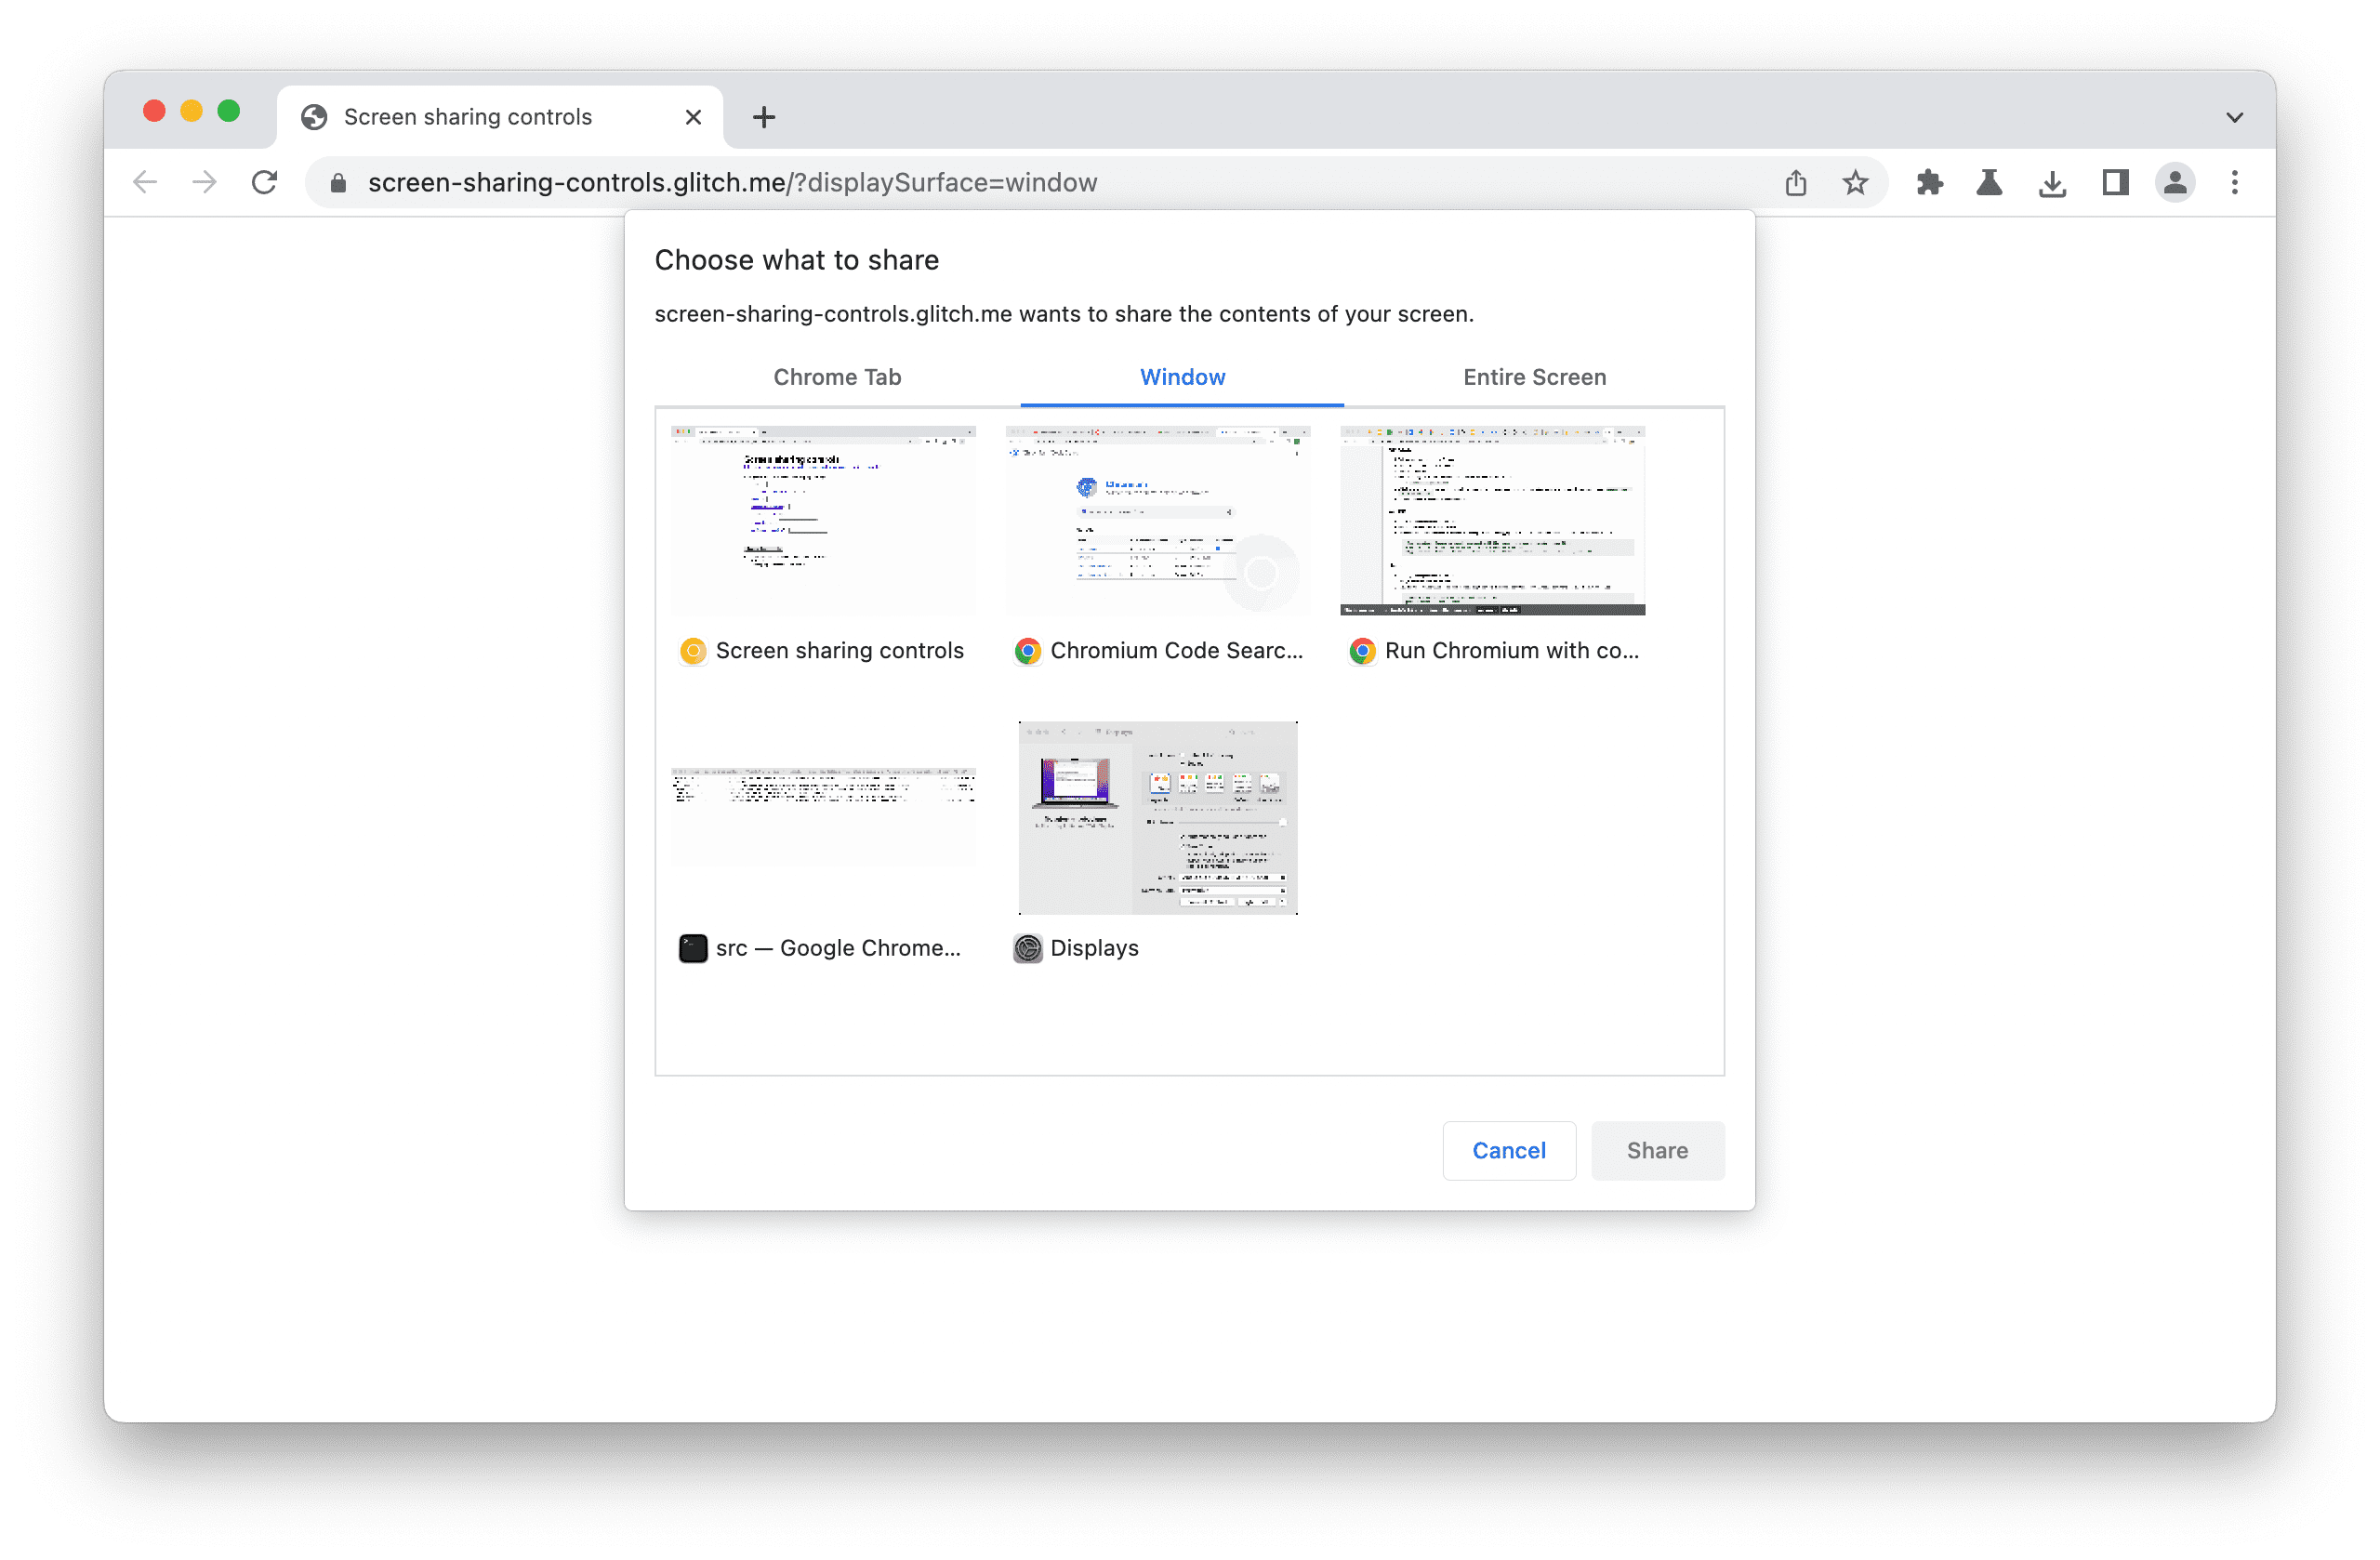This screenshot has width=2380, height=1560.
Task: Click the browser menu three-dot icon
Action: [x=2236, y=183]
